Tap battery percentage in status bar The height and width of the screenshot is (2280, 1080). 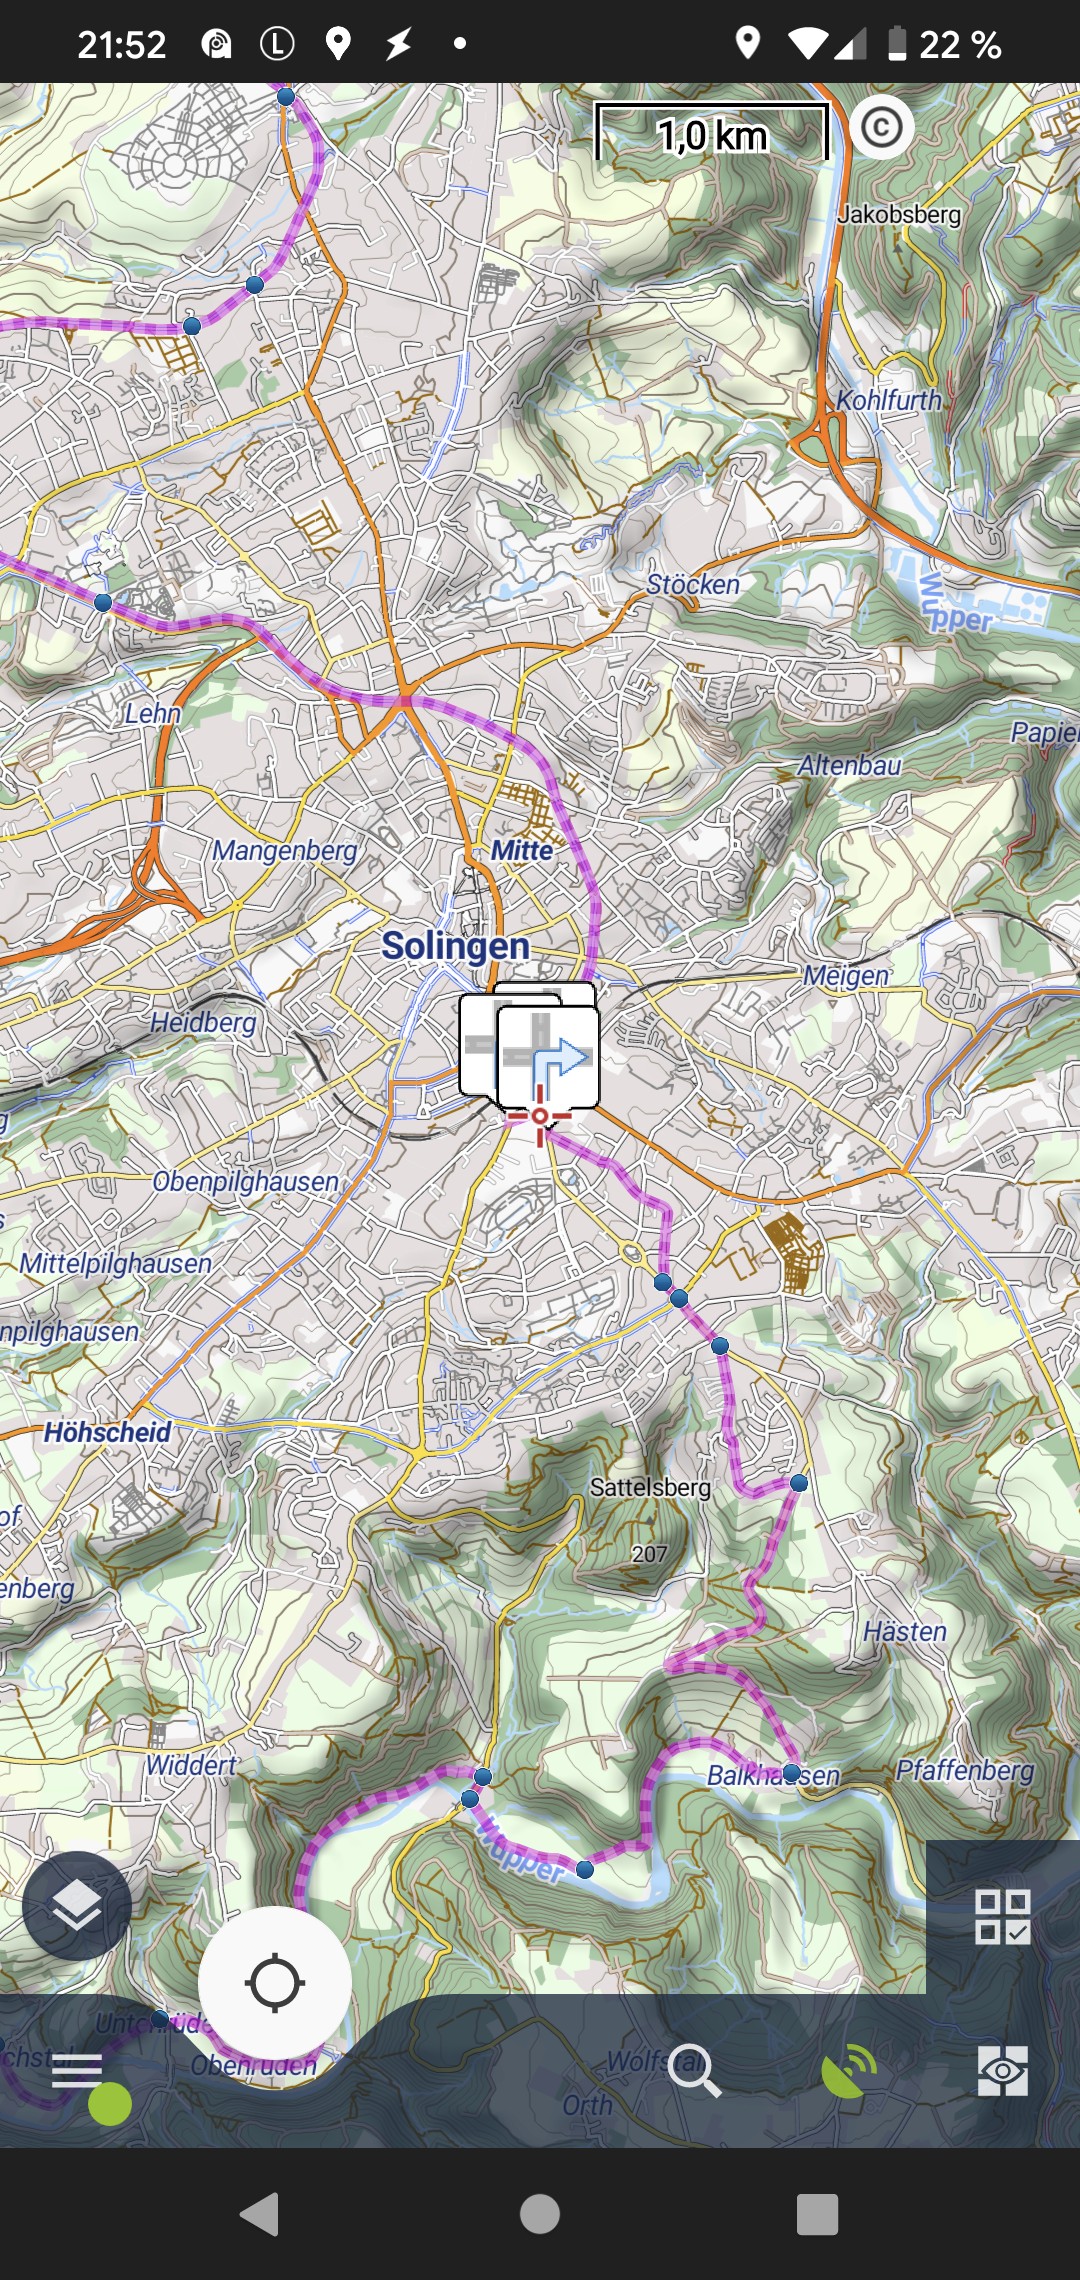pos(958,44)
